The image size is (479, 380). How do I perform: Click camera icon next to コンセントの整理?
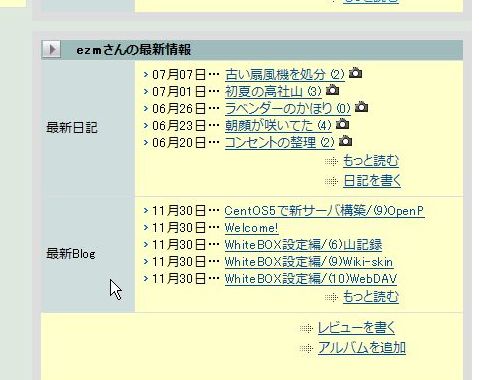point(345,141)
